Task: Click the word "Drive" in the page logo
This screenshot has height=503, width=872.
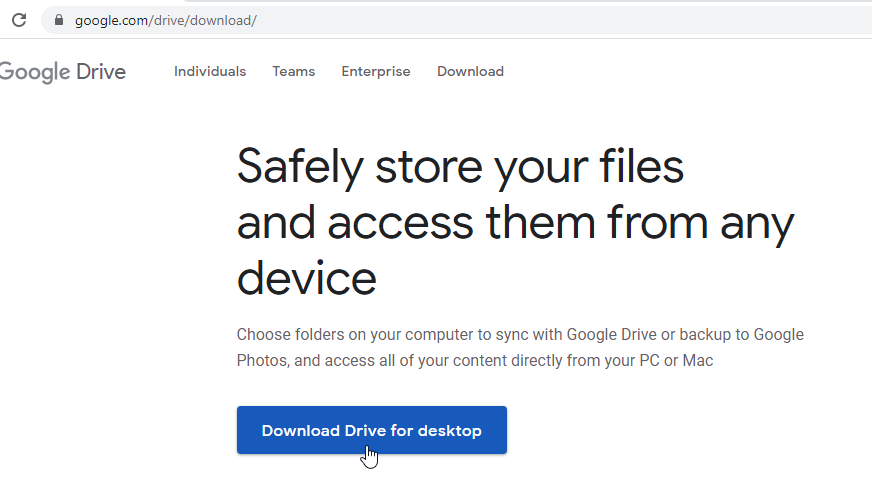Action: 101,72
